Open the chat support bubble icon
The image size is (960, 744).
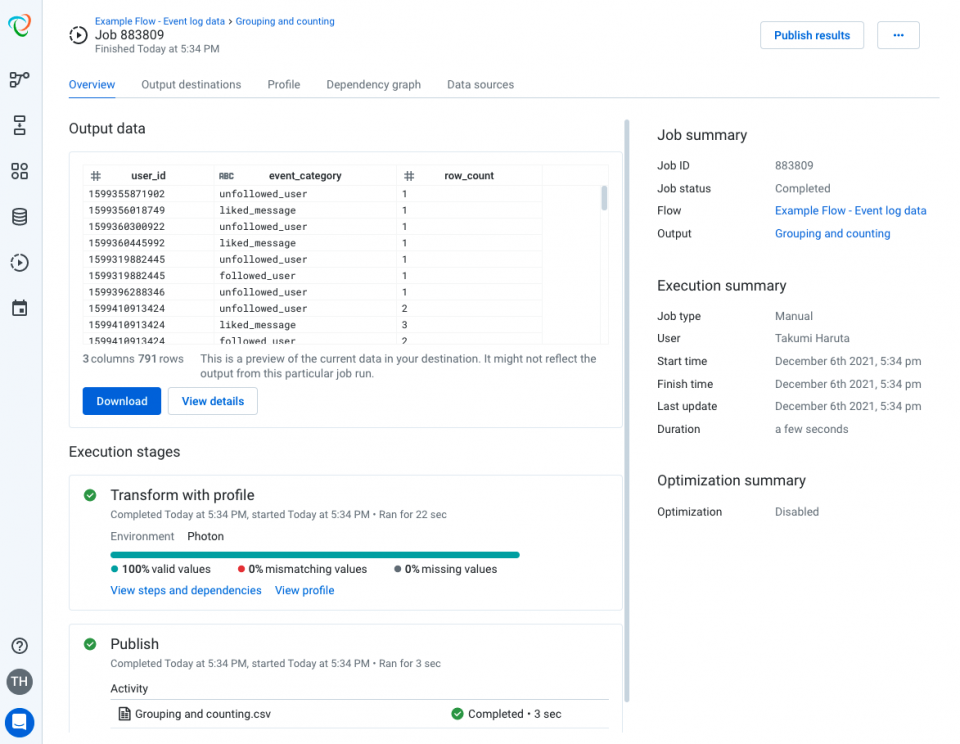pyautogui.click(x=20, y=721)
